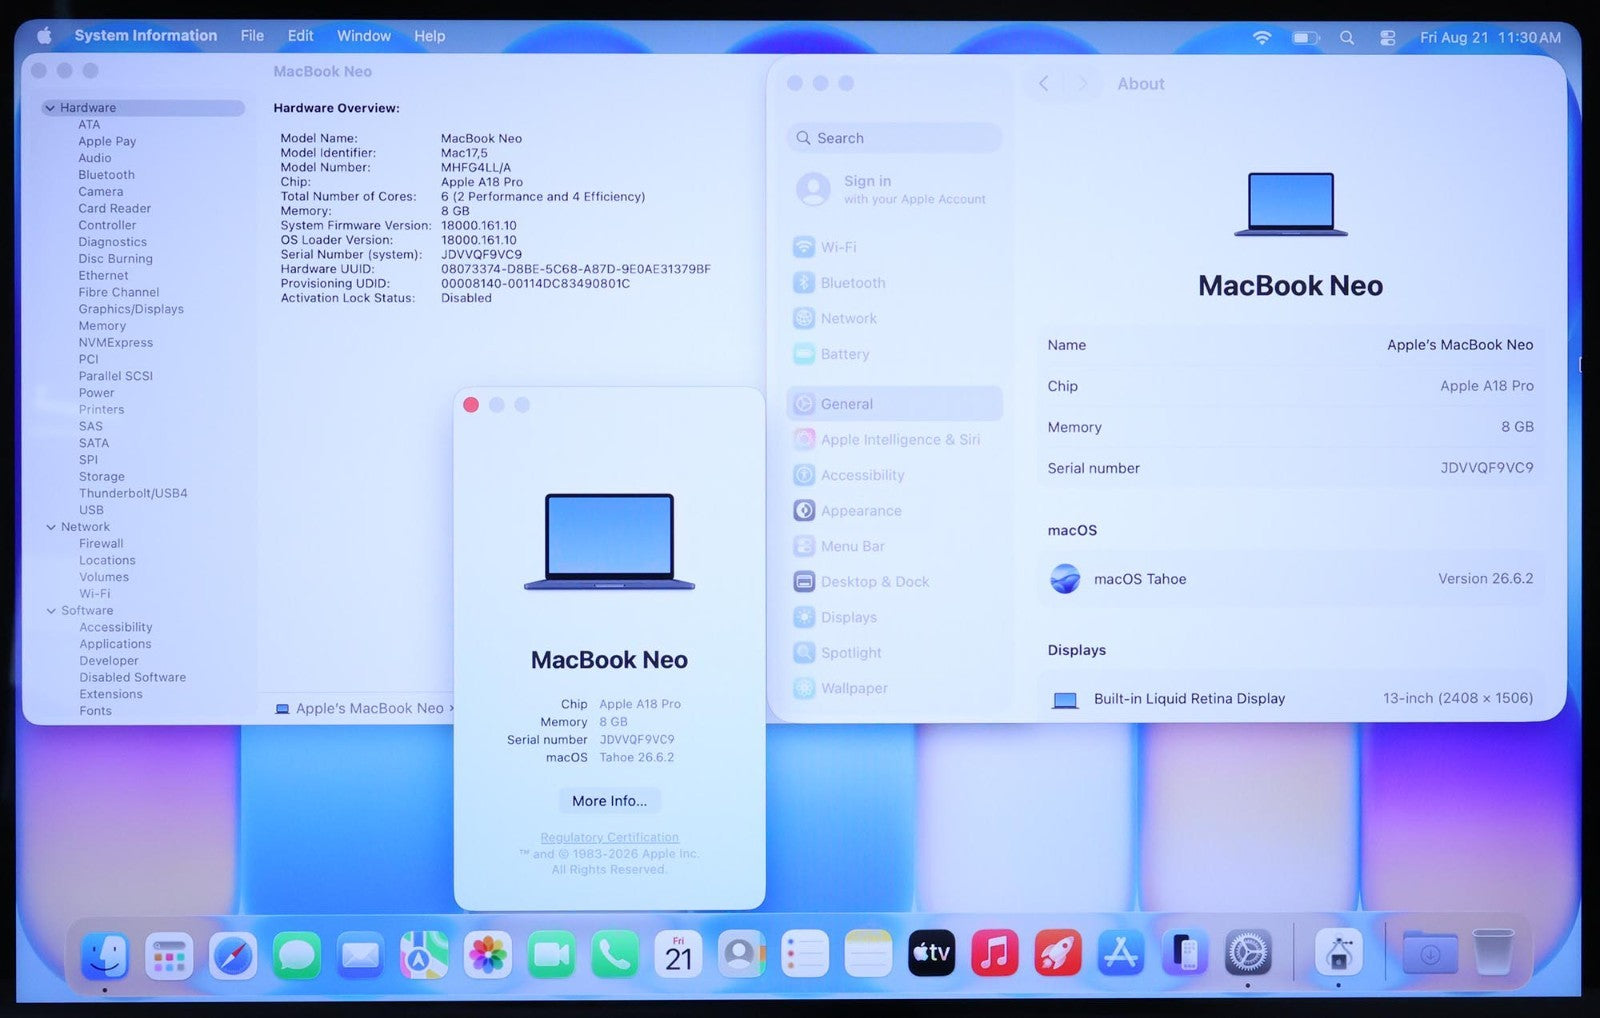This screenshot has width=1600, height=1018.
Task: Open the Photos app in the Dock
Action: point(488,955)
